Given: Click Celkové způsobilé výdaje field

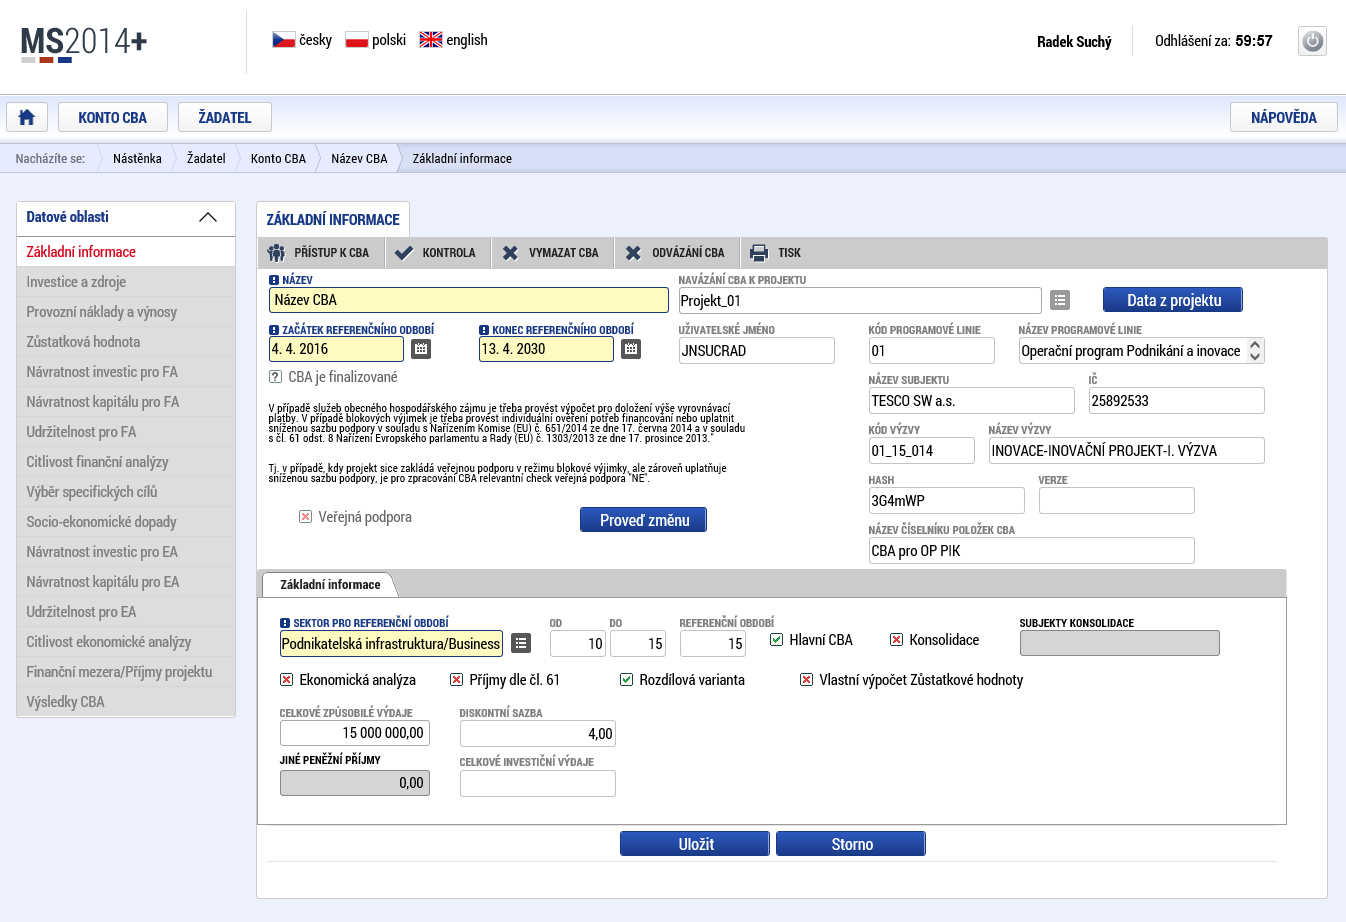Looking at the screenshot, I should pyautogui.click(x=355, y=733).
